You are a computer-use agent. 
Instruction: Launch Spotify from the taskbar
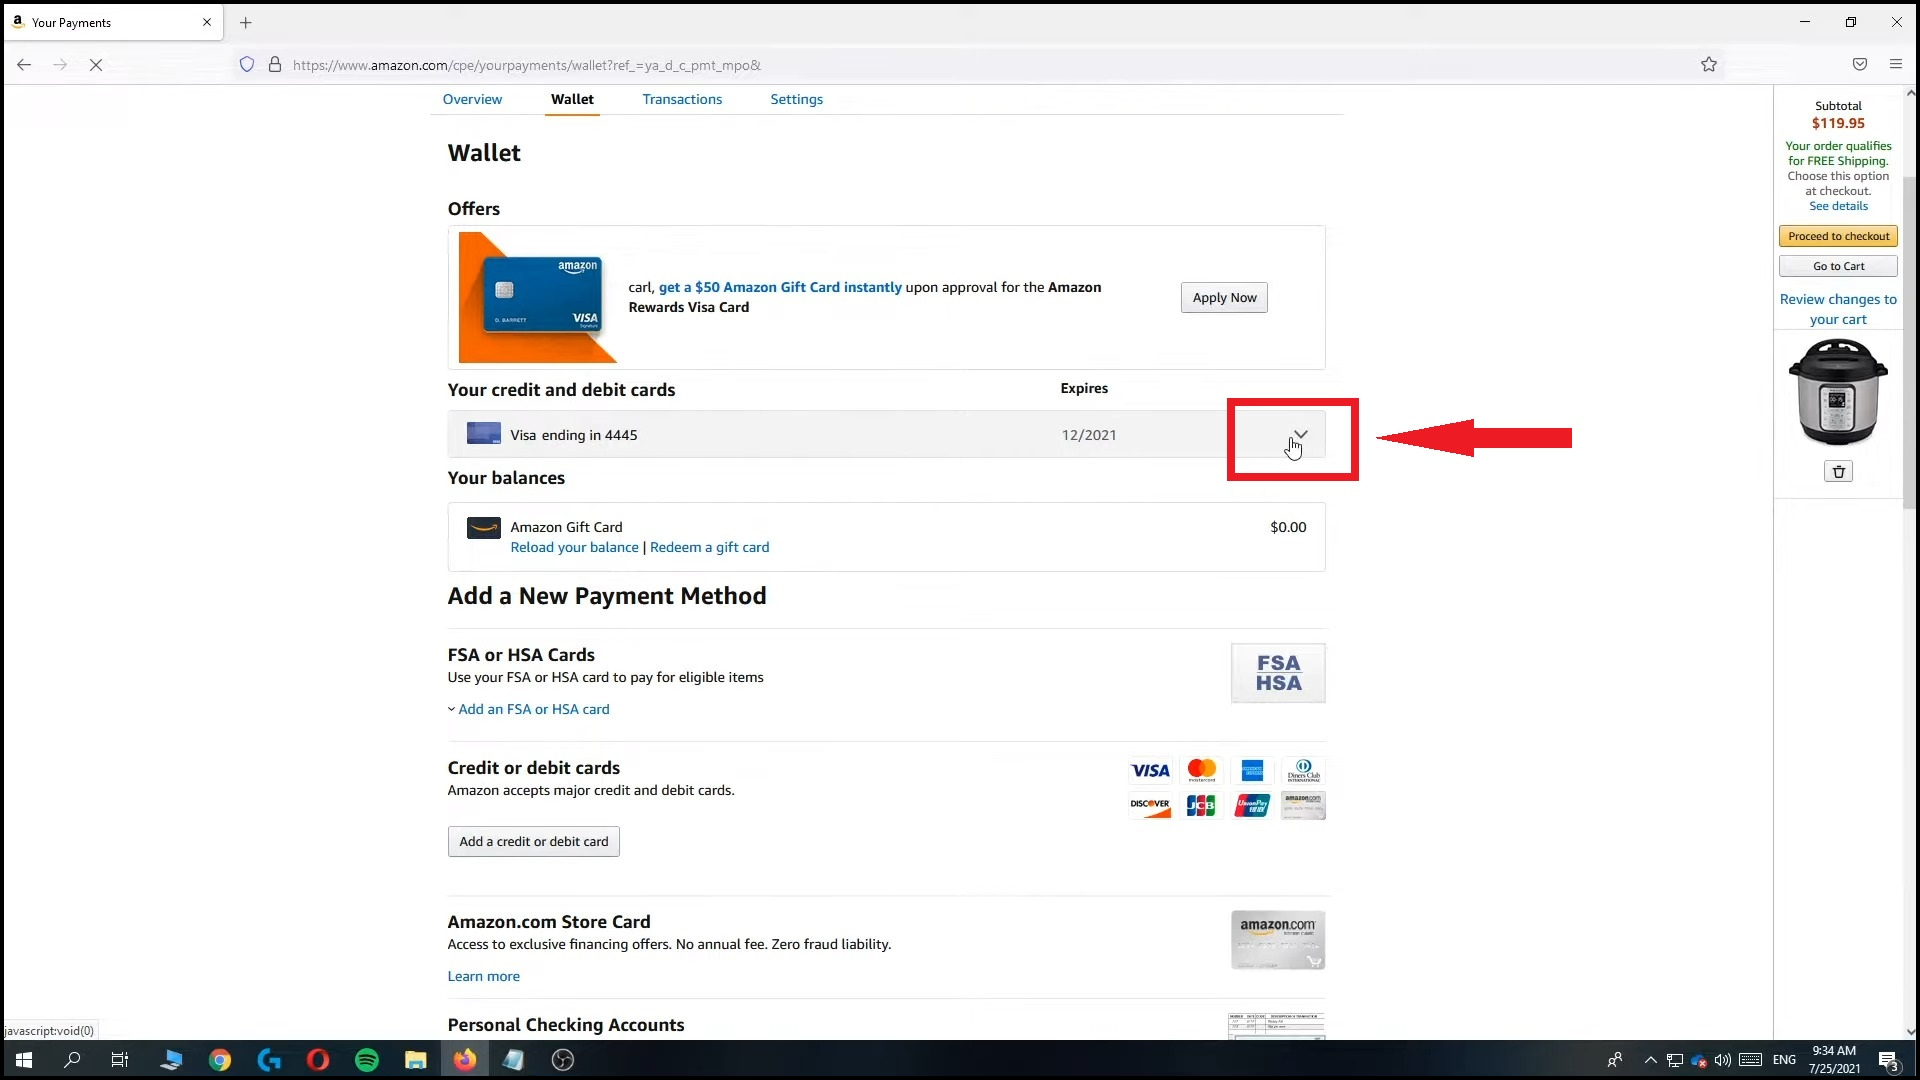367,1060
